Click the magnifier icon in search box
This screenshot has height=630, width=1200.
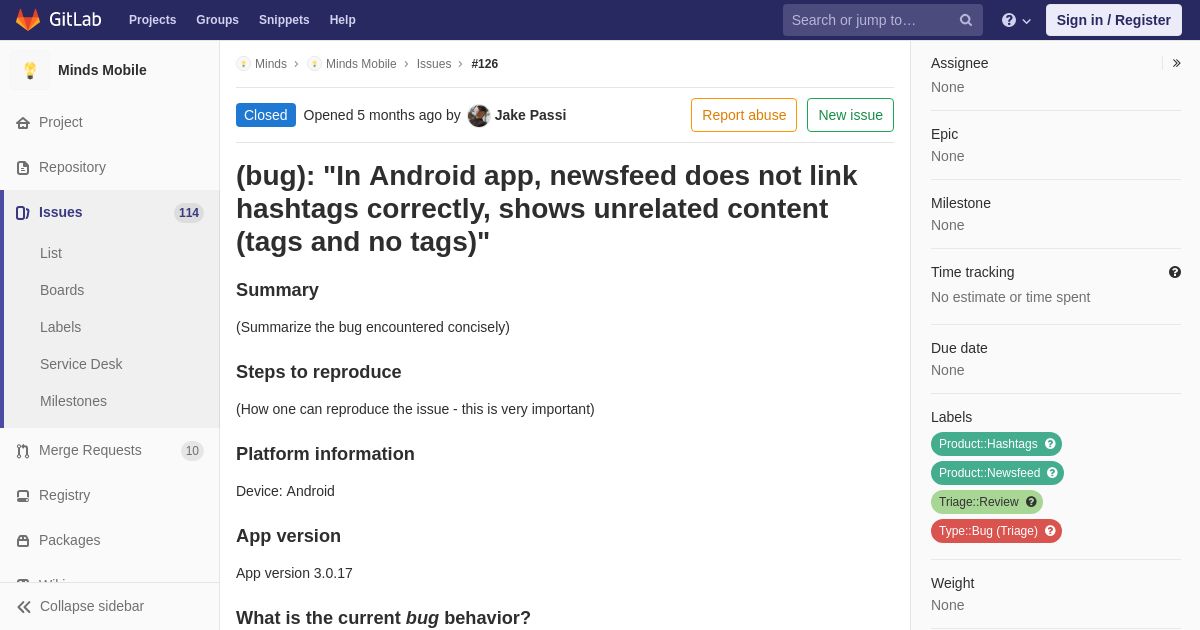[966, 20]
